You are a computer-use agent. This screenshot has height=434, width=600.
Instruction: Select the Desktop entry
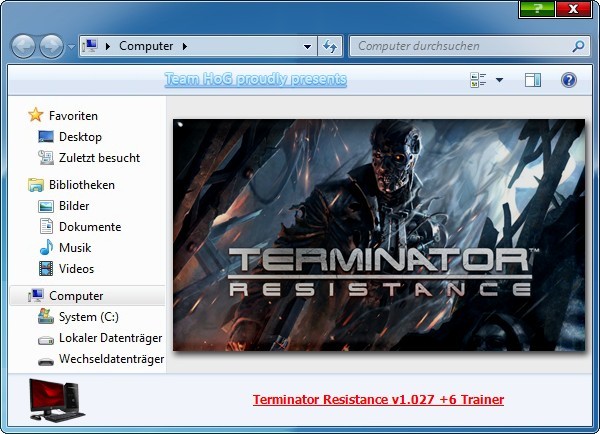[80, 137]
